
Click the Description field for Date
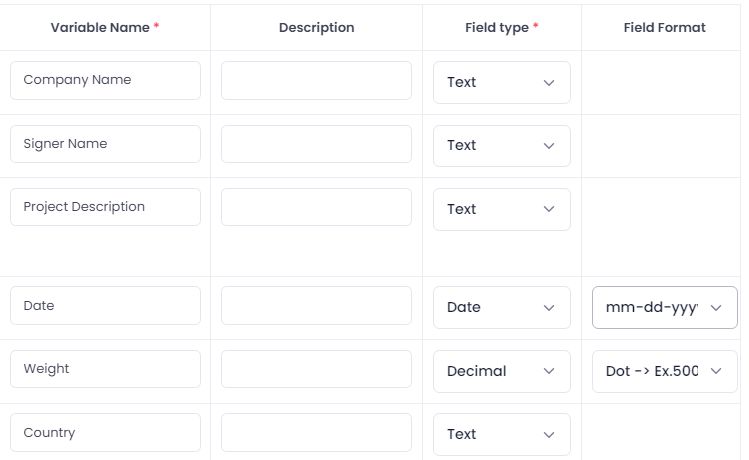316,306
